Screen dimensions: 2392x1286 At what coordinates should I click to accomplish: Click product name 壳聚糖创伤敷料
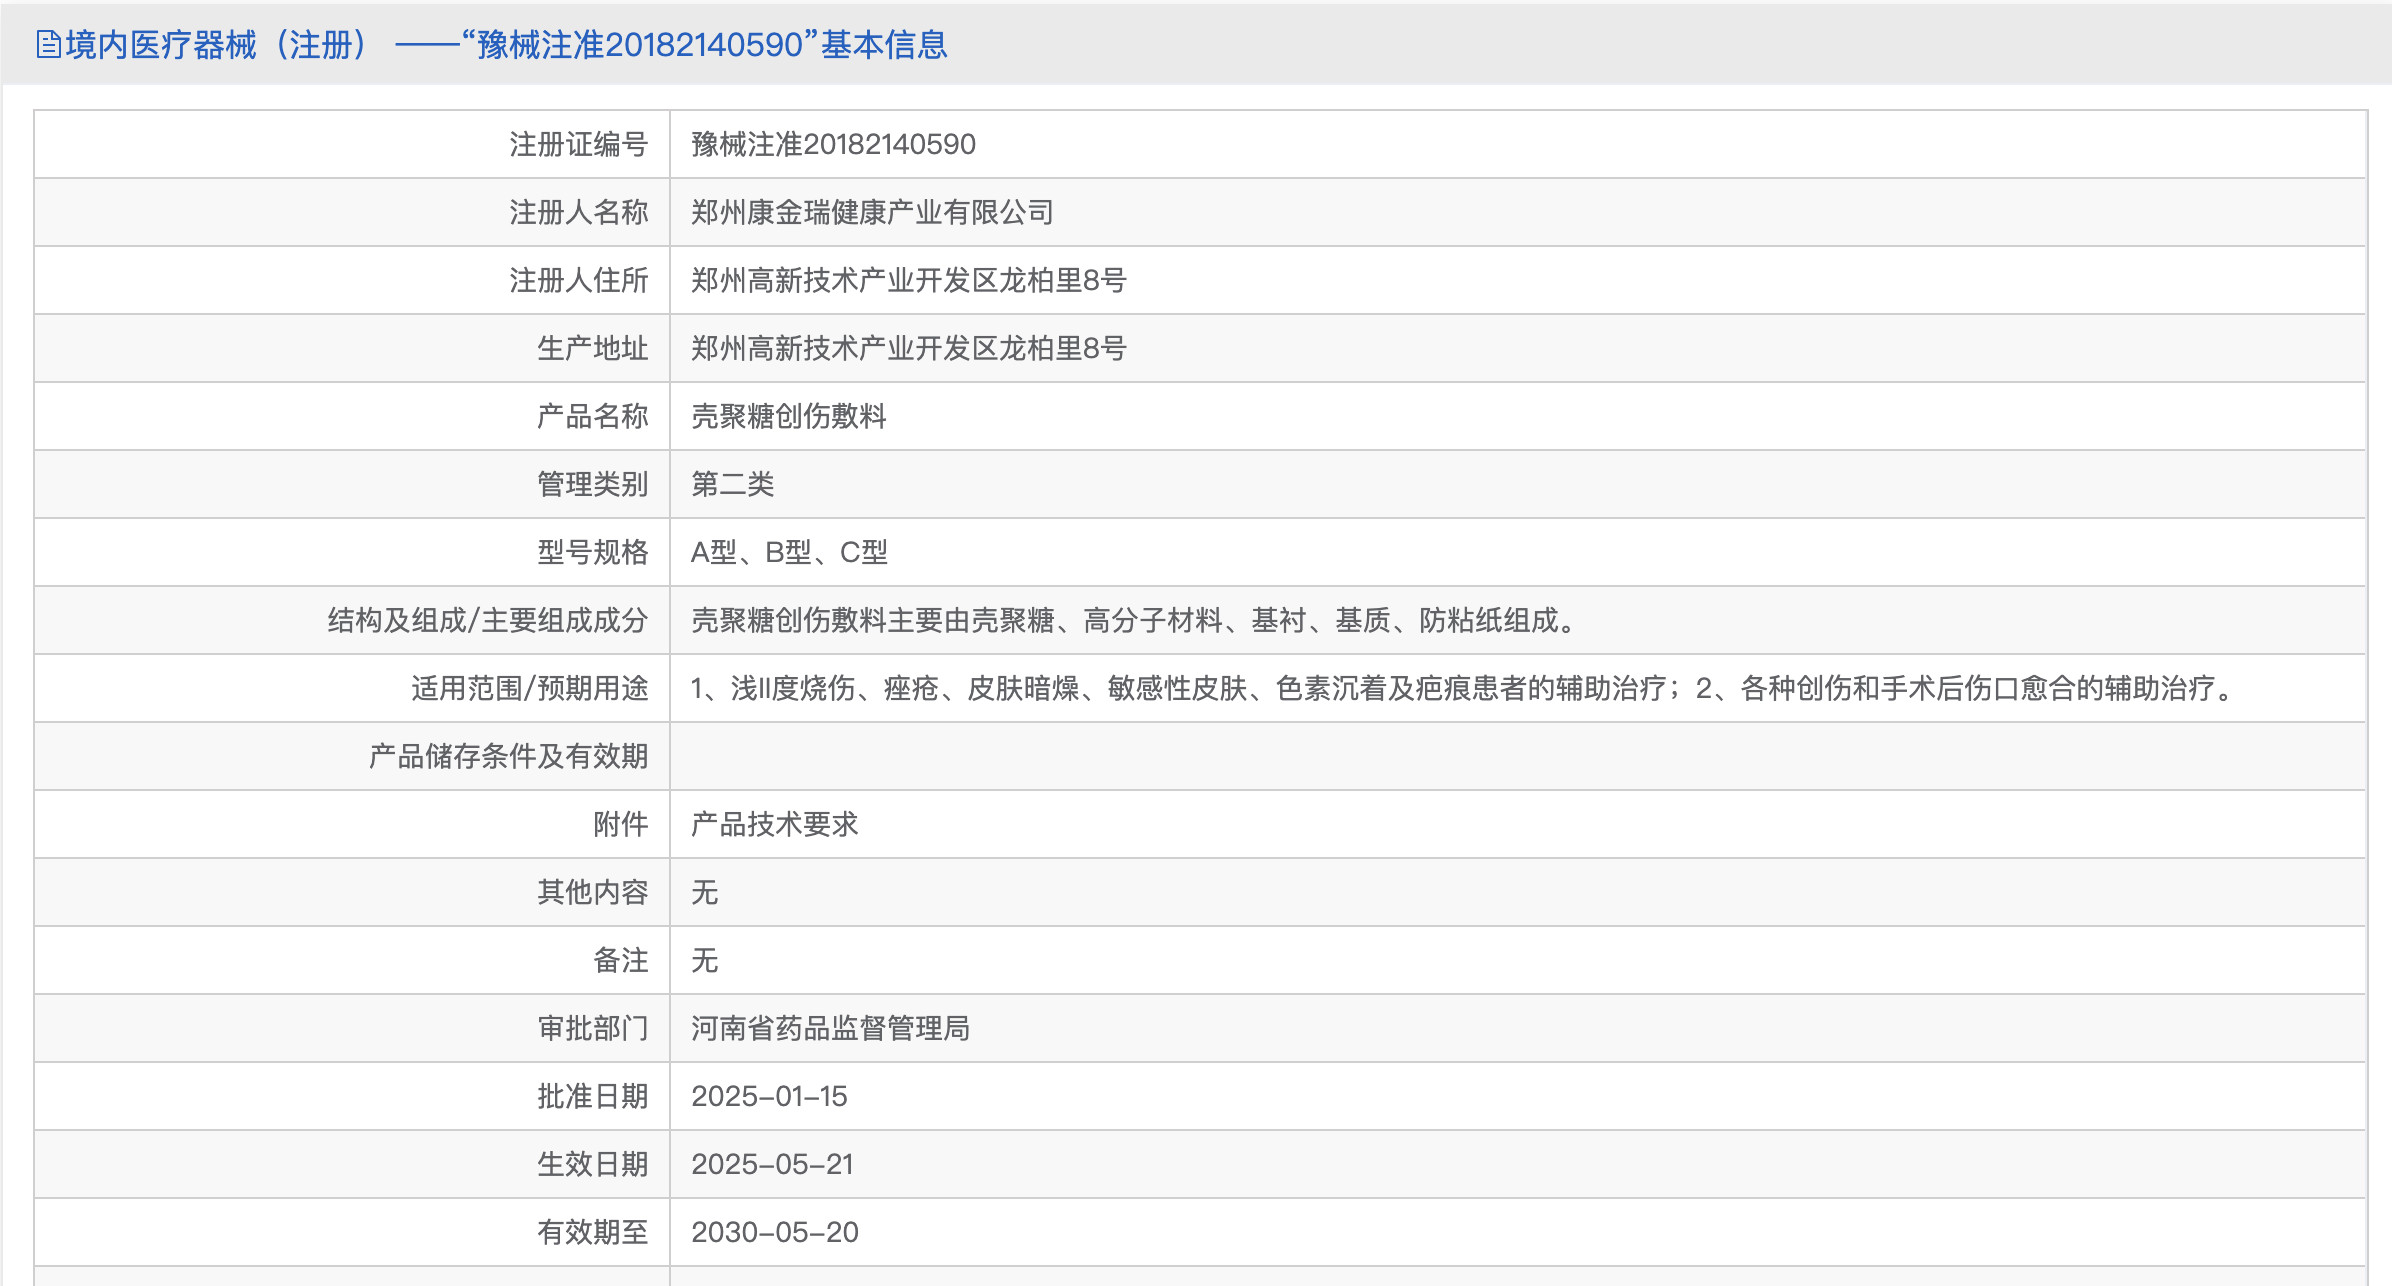pos(789,416)
